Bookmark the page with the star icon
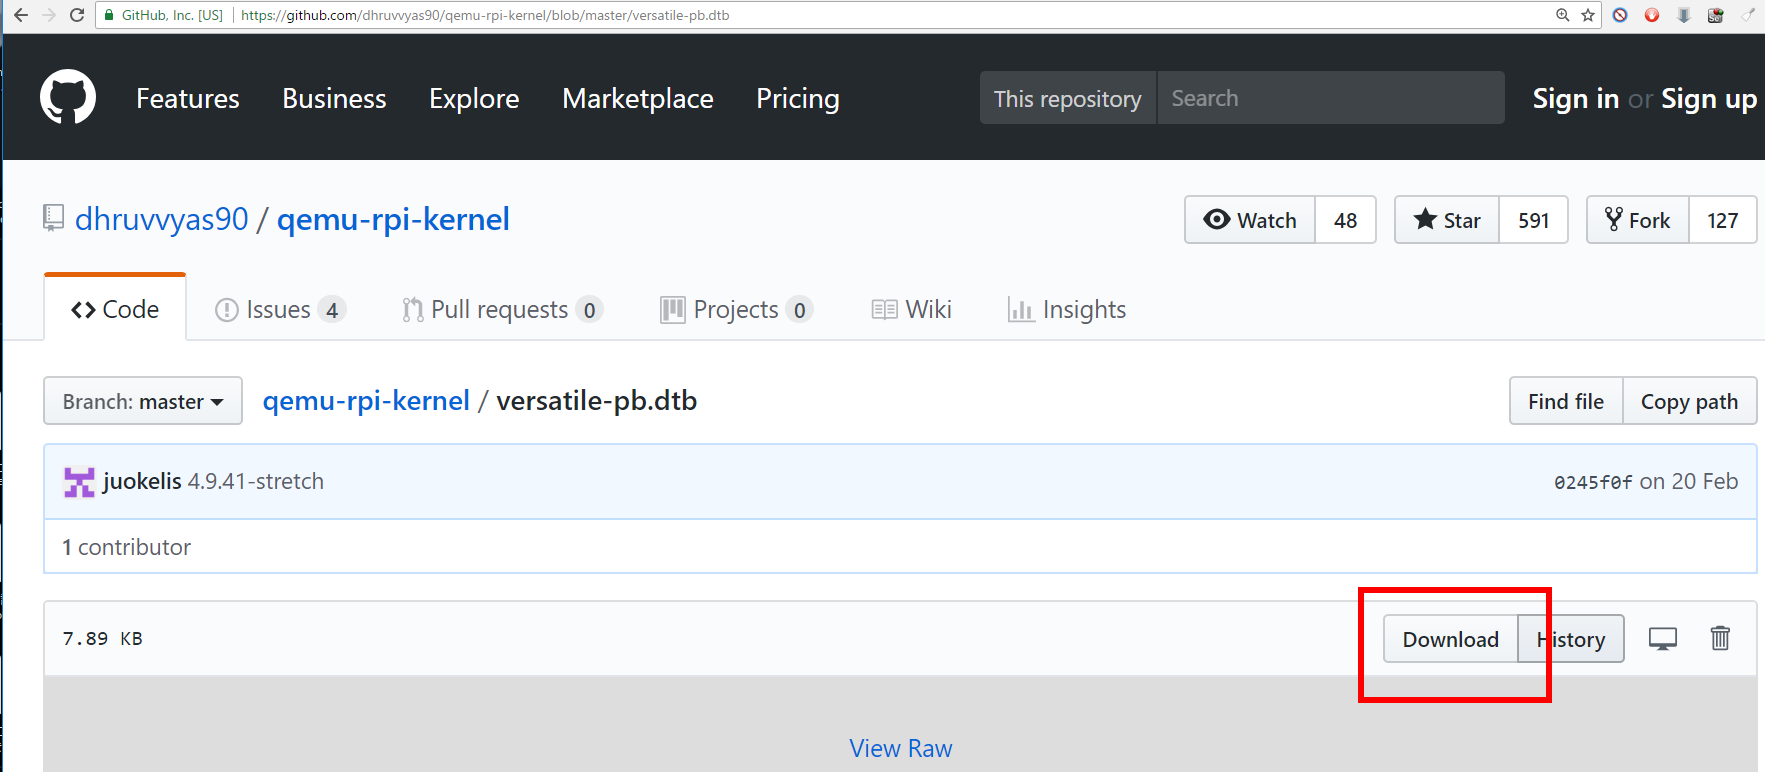Image resolution: width=1765 pixels, height=772 pixels. pos(1588,15)
